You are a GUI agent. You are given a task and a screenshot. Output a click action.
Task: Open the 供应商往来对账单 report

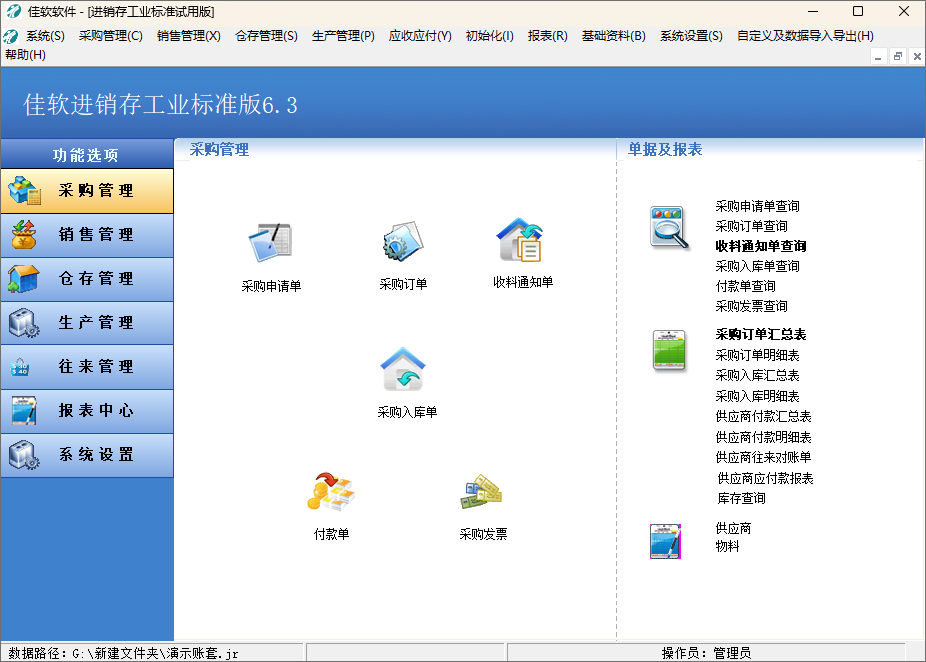pyautogui.click(x=763, y=458)
